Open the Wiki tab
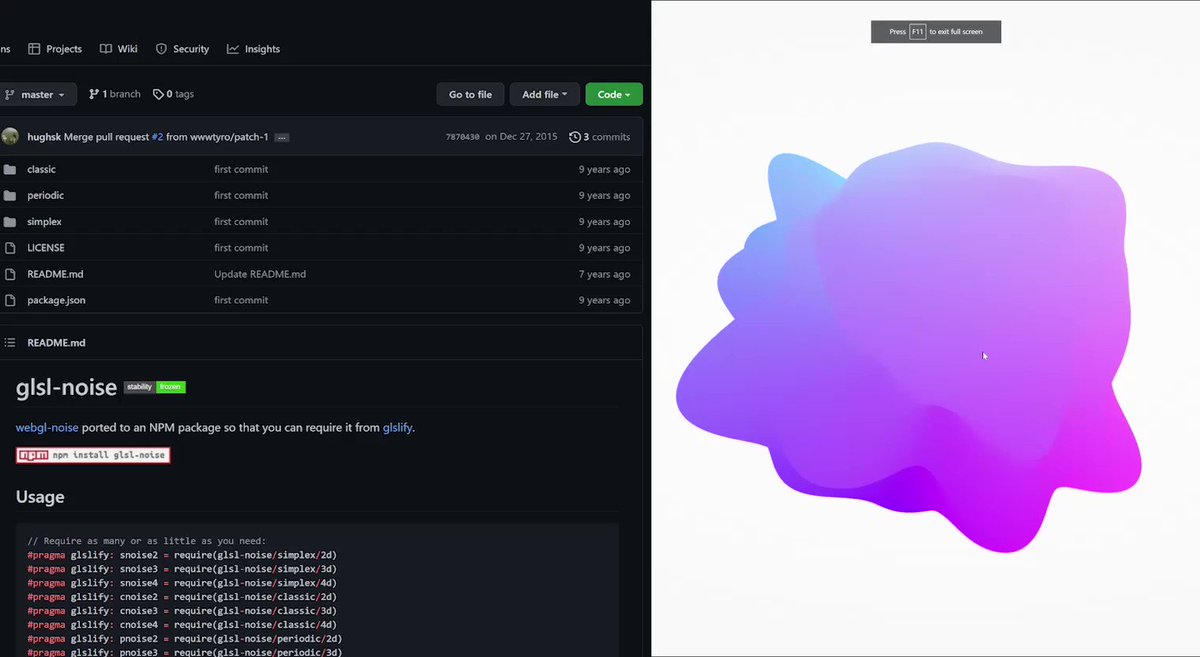 (118, 49)
